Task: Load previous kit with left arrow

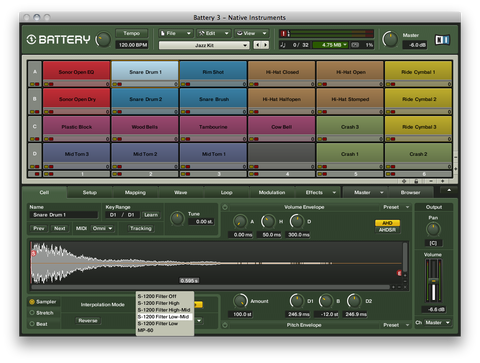Action: (x=257, y=45)
